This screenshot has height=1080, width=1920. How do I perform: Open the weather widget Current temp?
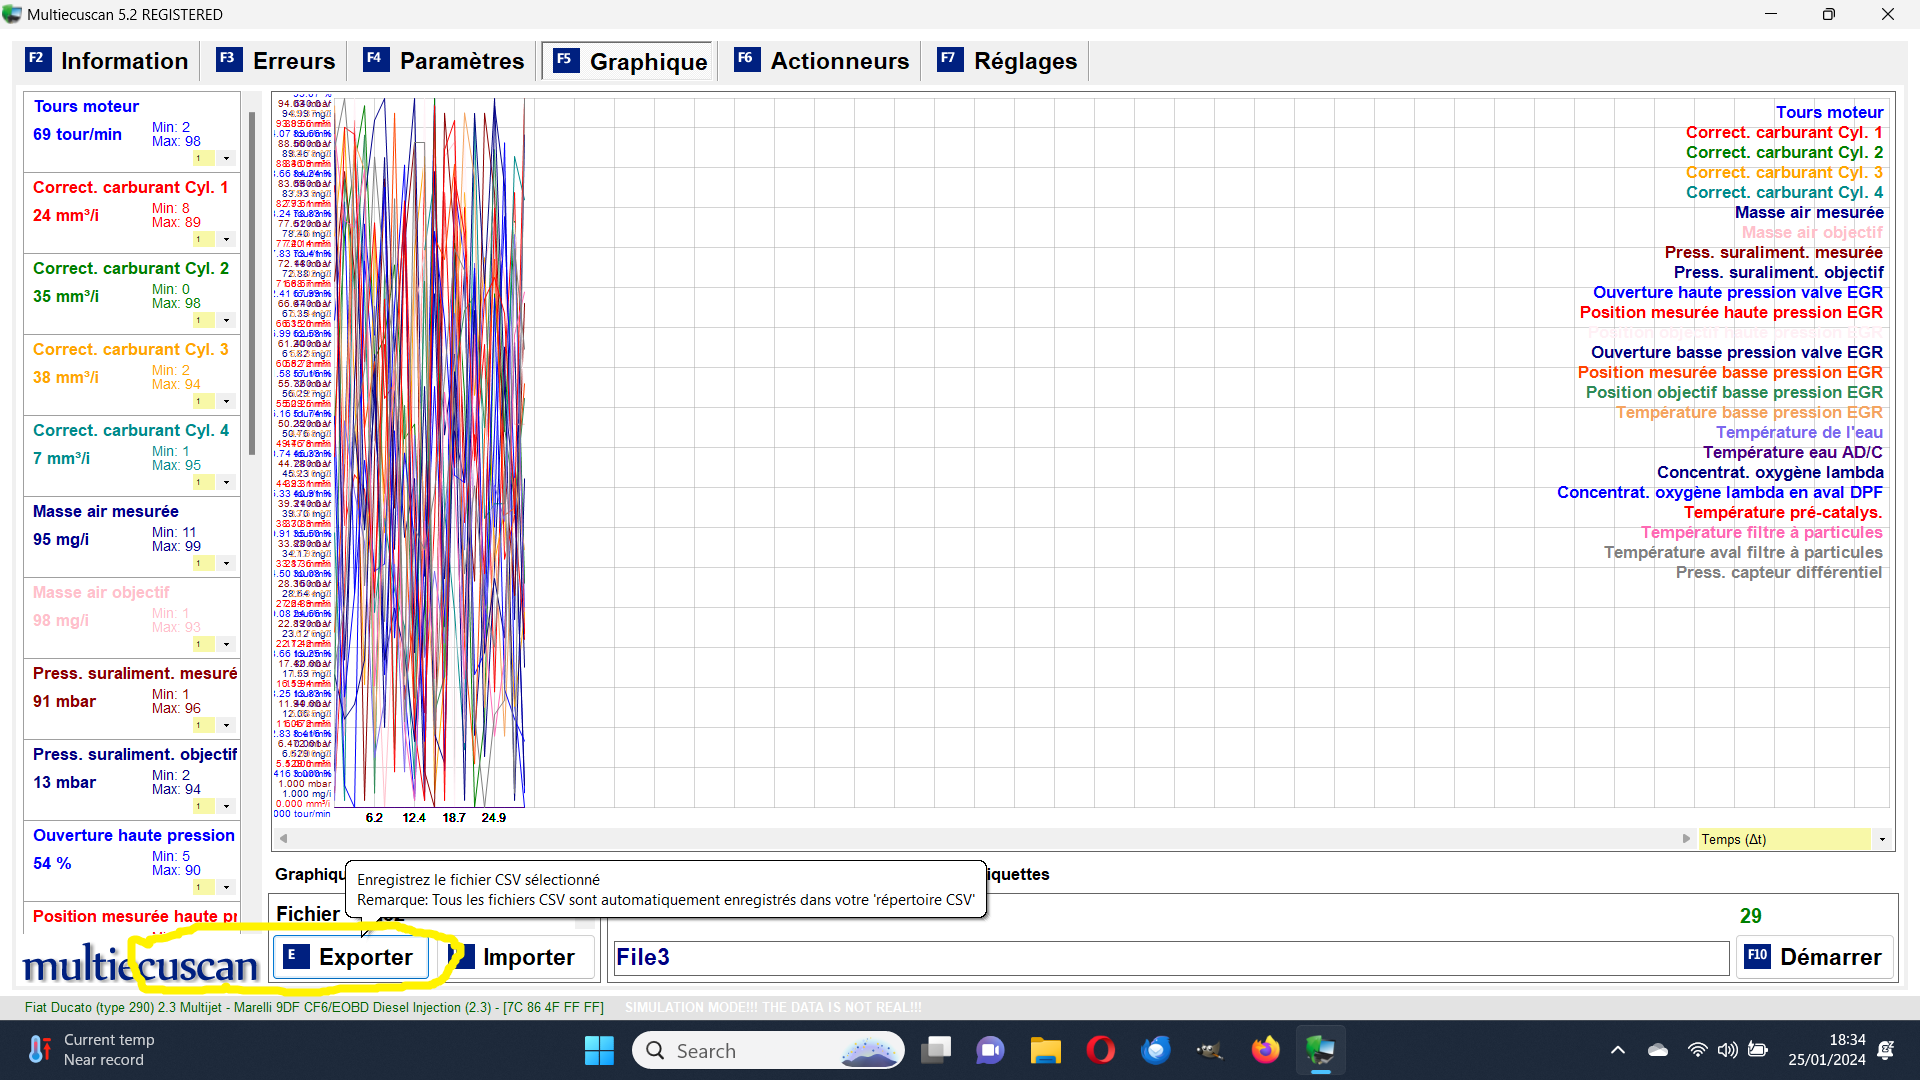click(x=90, y=1050)
